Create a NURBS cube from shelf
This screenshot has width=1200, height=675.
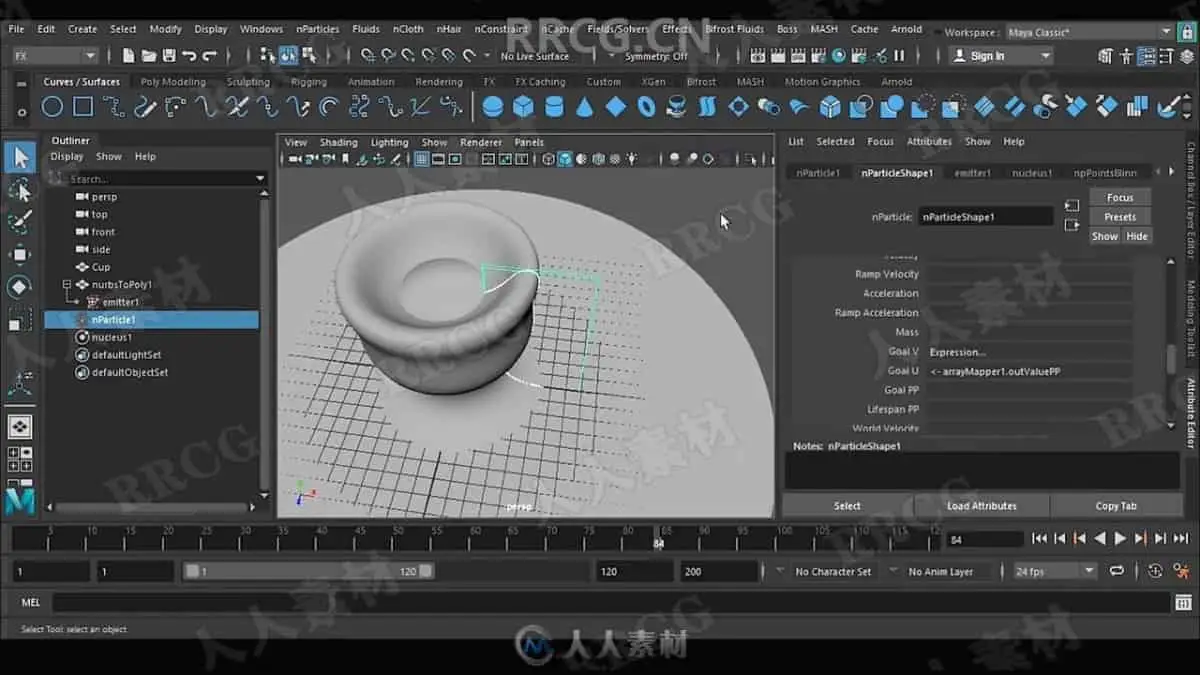point(523,106)
